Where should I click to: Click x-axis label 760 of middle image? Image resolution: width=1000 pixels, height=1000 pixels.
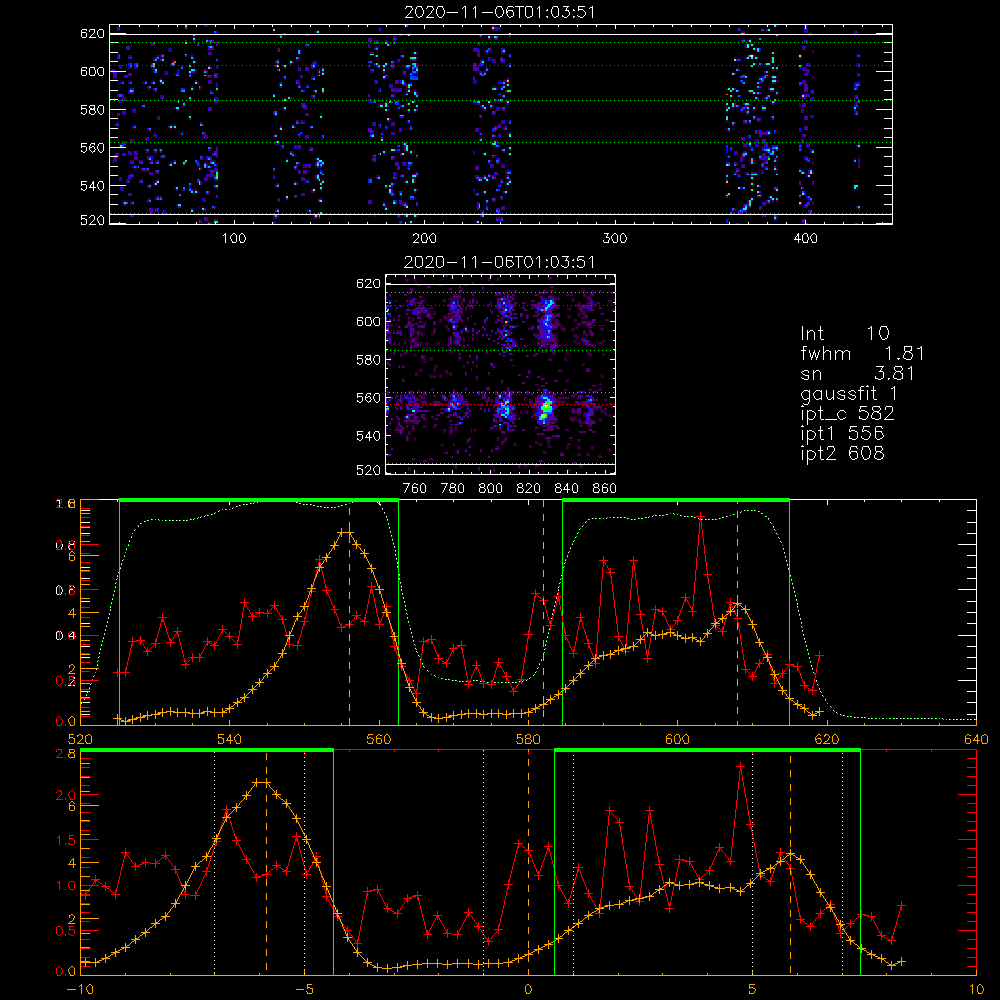coord(415,489)
